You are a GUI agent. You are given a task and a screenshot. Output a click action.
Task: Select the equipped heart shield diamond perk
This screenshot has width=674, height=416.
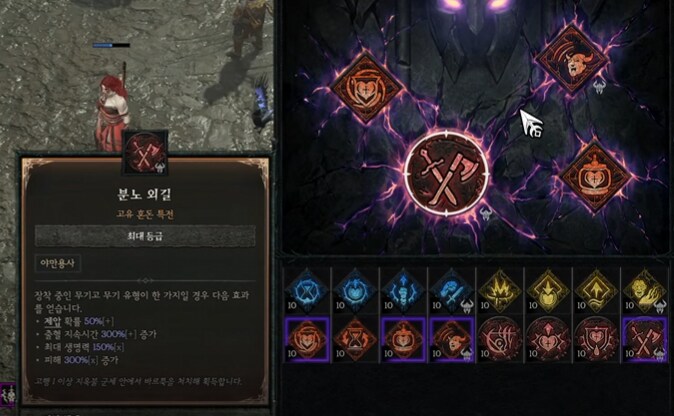pos(366,87)
